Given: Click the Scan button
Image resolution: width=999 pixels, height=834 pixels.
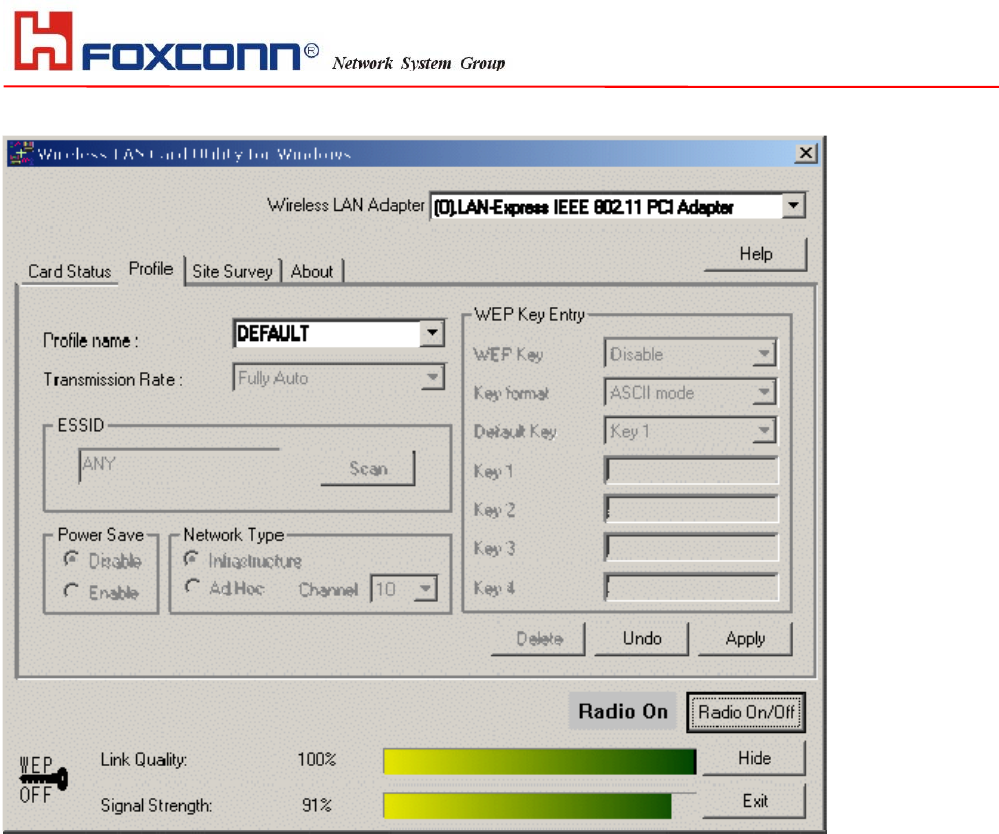Looking at the screenshot, I should [368, 469].
